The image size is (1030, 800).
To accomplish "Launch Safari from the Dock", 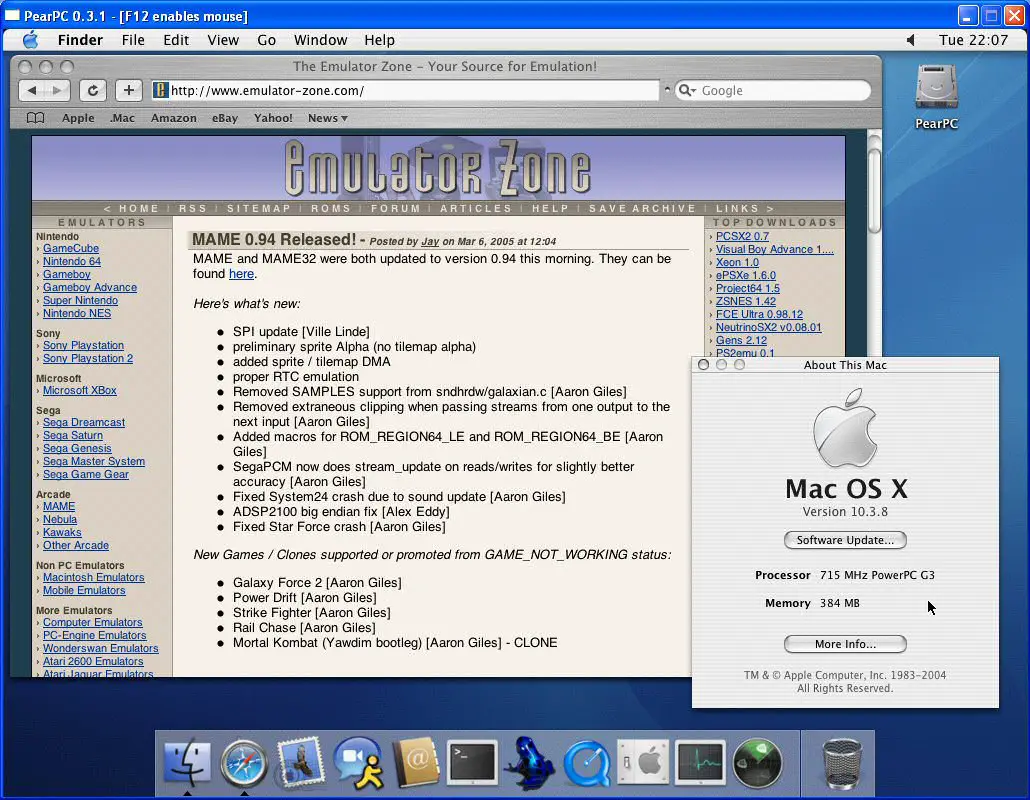I will 244,763.
